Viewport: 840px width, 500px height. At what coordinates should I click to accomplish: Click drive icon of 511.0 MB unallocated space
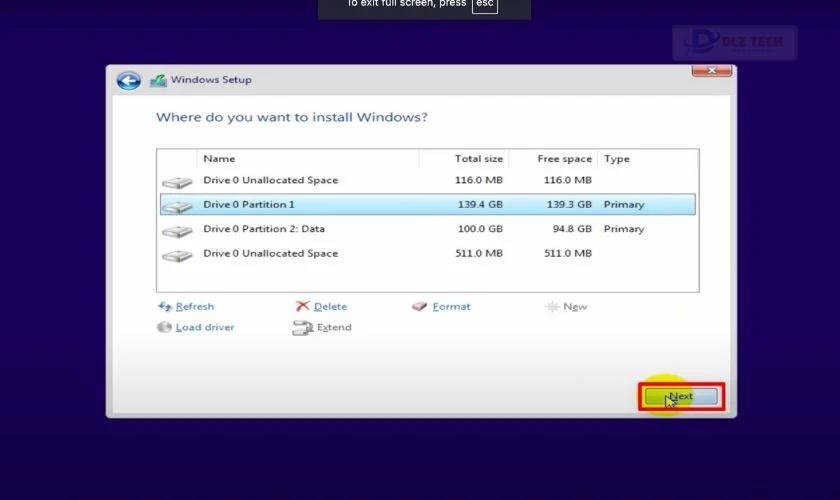[177, 256]
